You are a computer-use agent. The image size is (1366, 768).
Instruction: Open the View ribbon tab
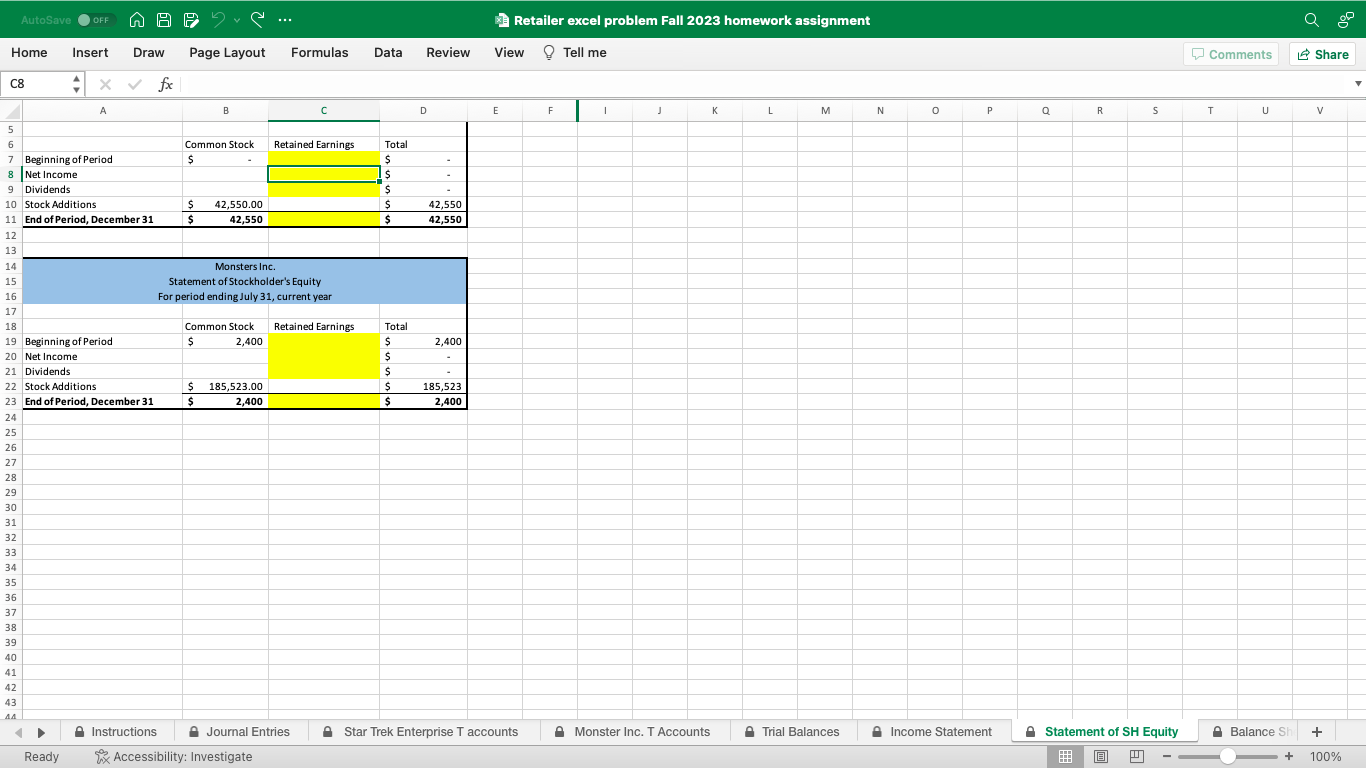(x=509, y=53)
